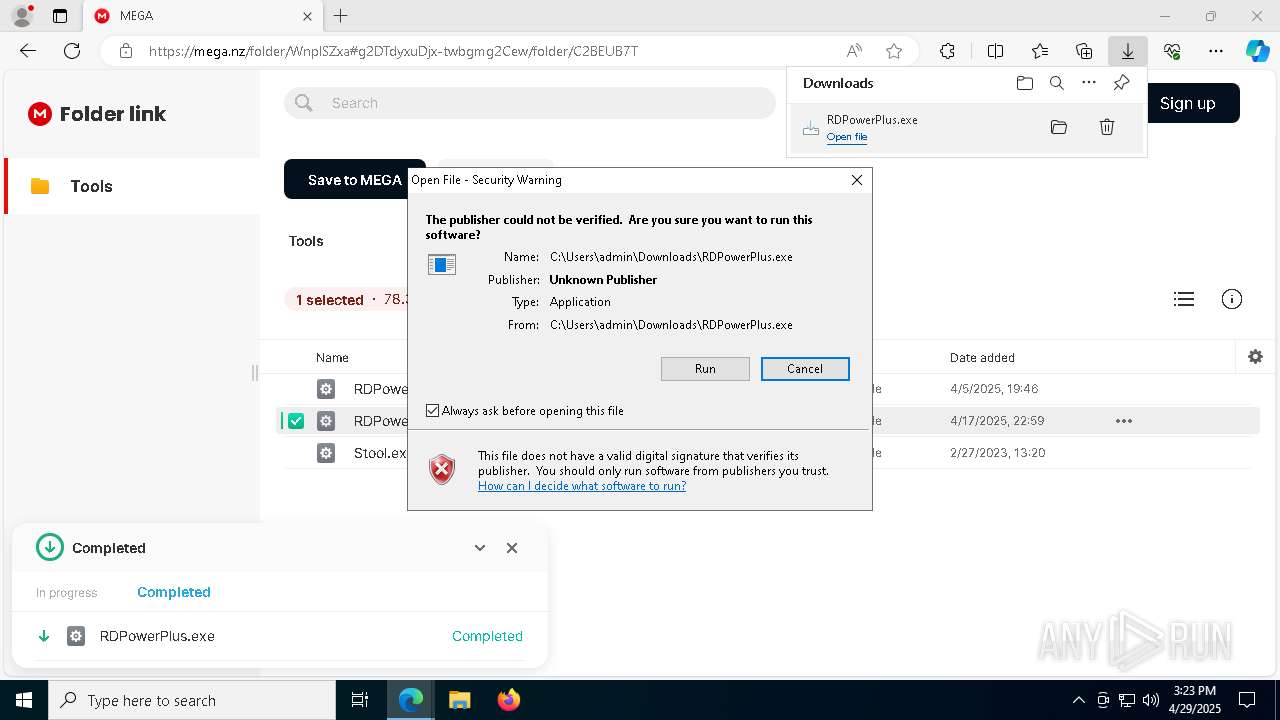Uncheck Always ask before opening this file

coord(432,411)
